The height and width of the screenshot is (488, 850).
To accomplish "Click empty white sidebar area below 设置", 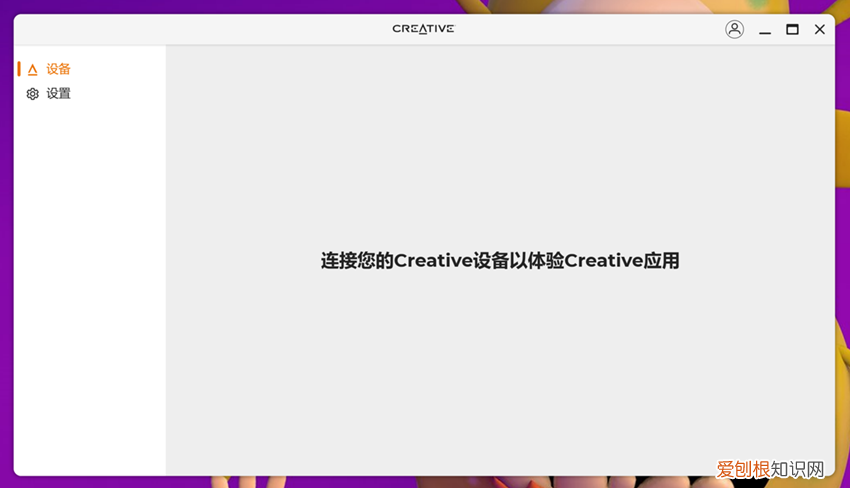I will click(x=90, y=280).
